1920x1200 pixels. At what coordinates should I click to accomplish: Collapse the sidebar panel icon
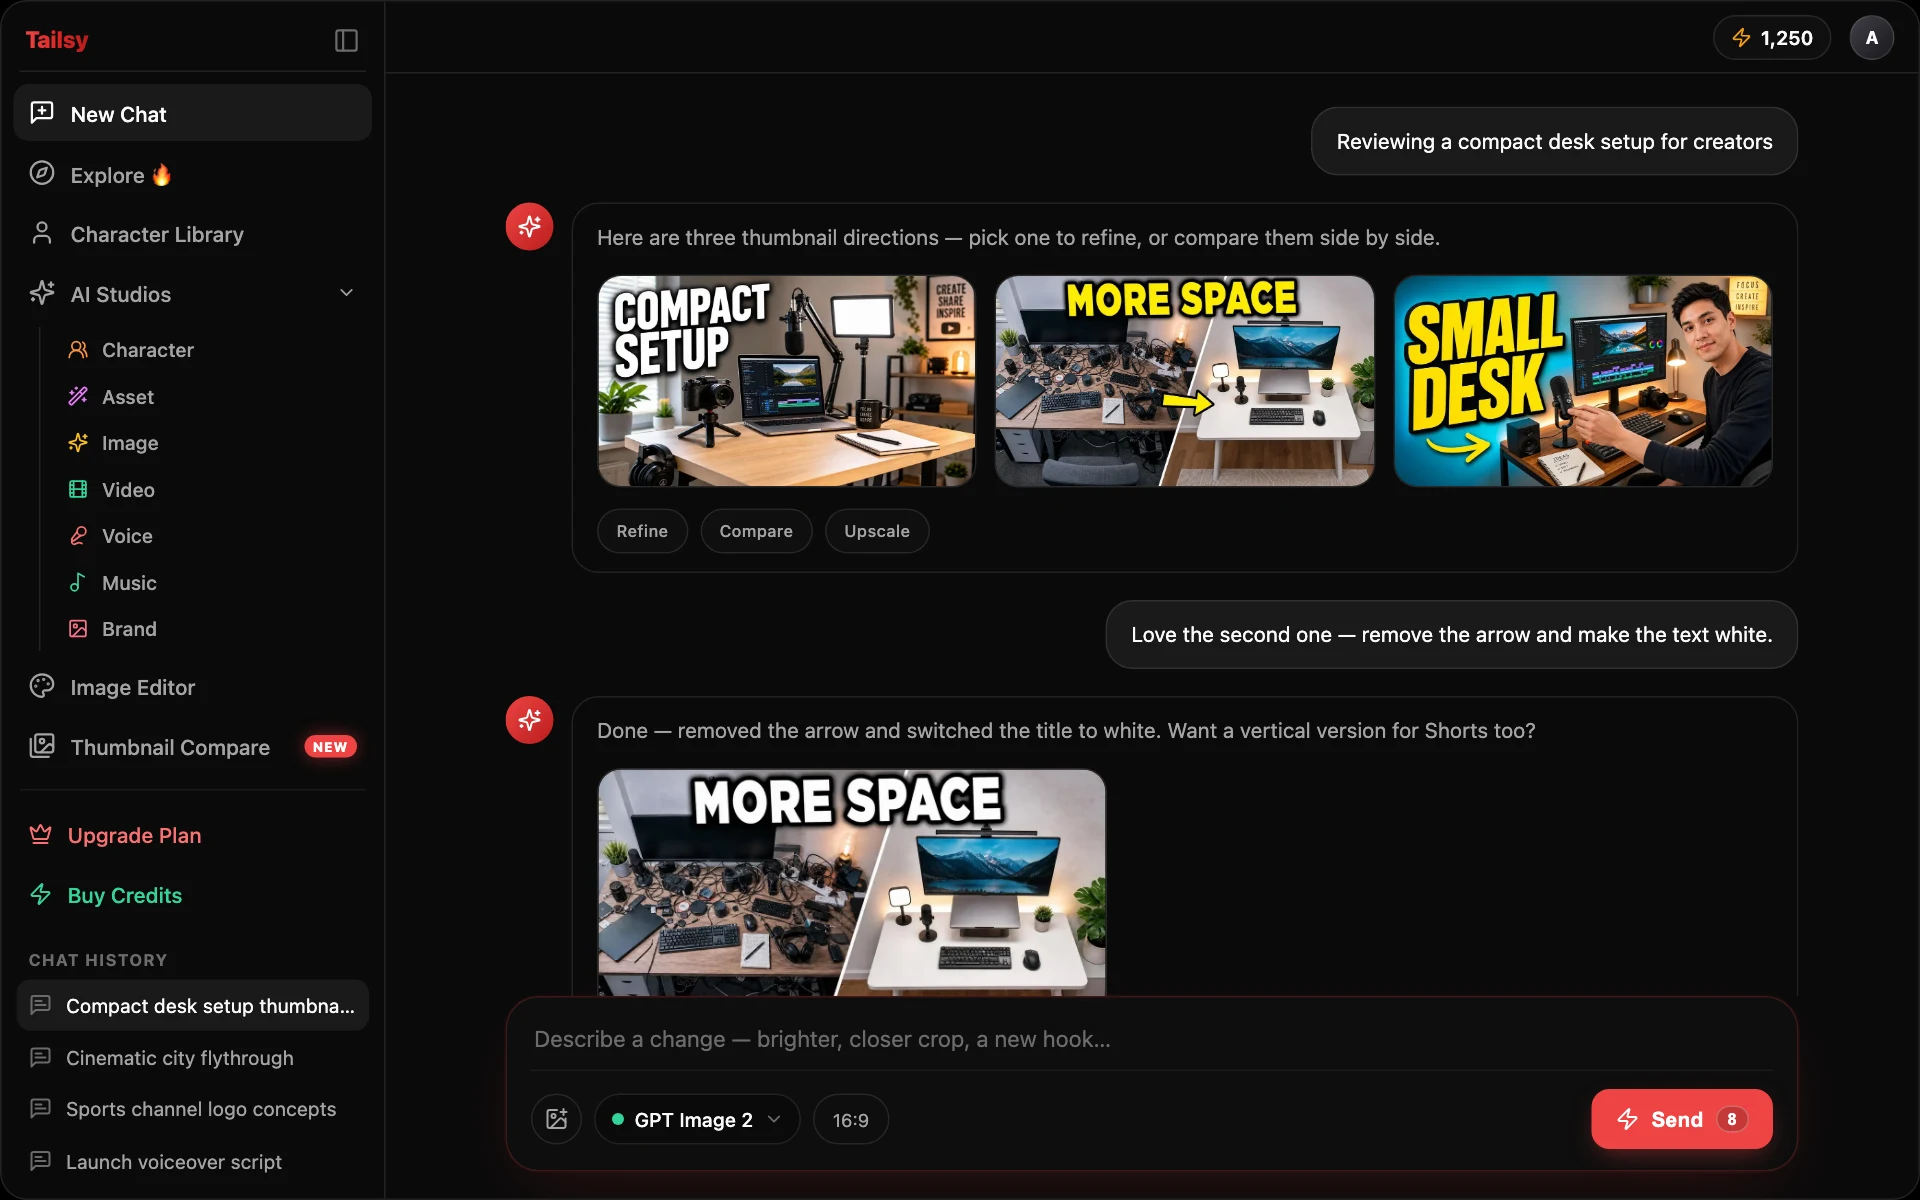coord(346,40)
